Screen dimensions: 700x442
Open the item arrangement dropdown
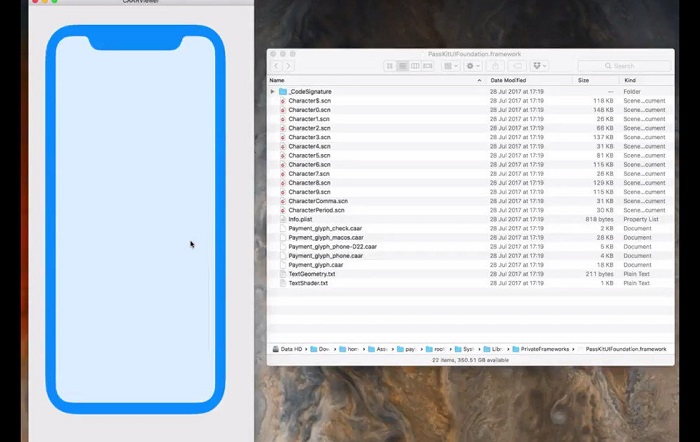[x=450, y=66]
